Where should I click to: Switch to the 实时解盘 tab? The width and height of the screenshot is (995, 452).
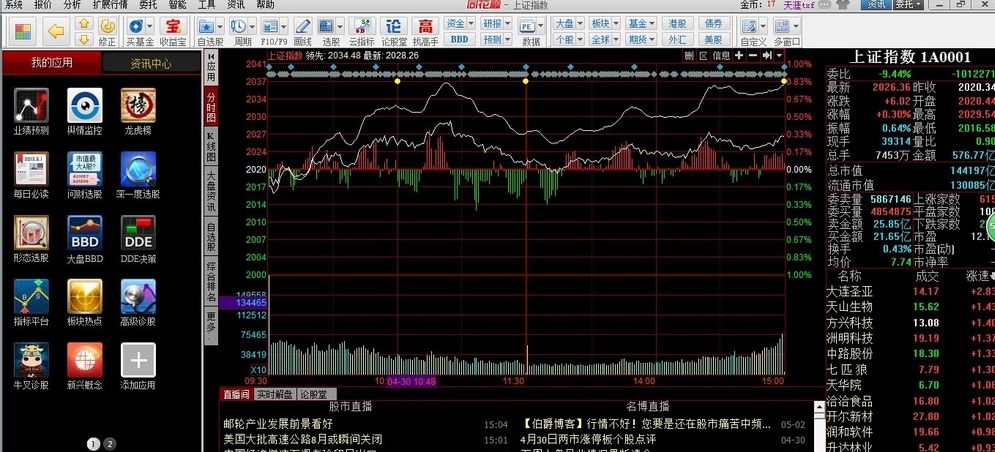pyautogui.click(x=275, y=394)
